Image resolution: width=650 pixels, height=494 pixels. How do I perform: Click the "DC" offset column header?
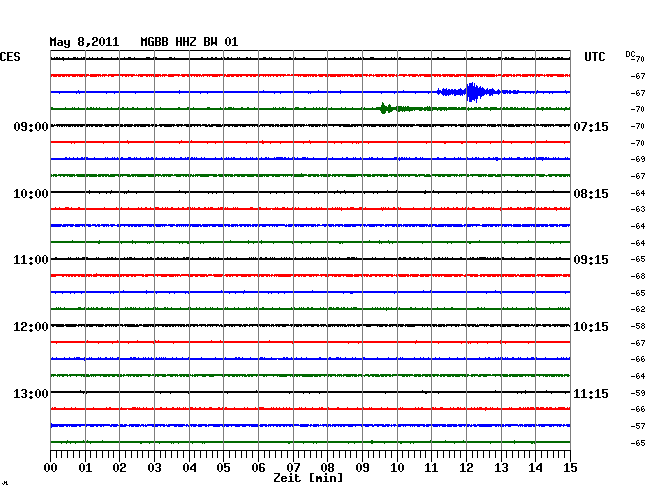pyautogui.click(x=630, y=54)
